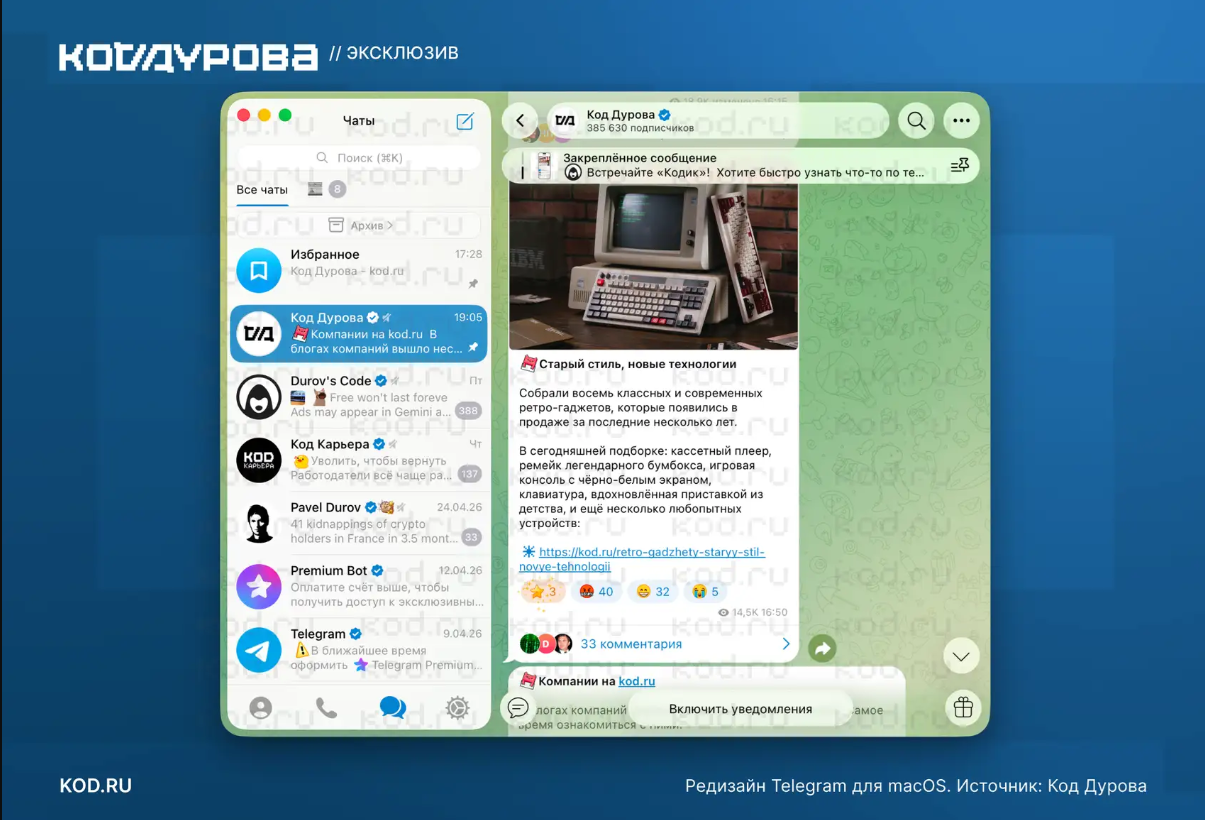The height and width of the screenshot is (820, 1205).
Task: Open the gift icon button
Action: [962, 707]
